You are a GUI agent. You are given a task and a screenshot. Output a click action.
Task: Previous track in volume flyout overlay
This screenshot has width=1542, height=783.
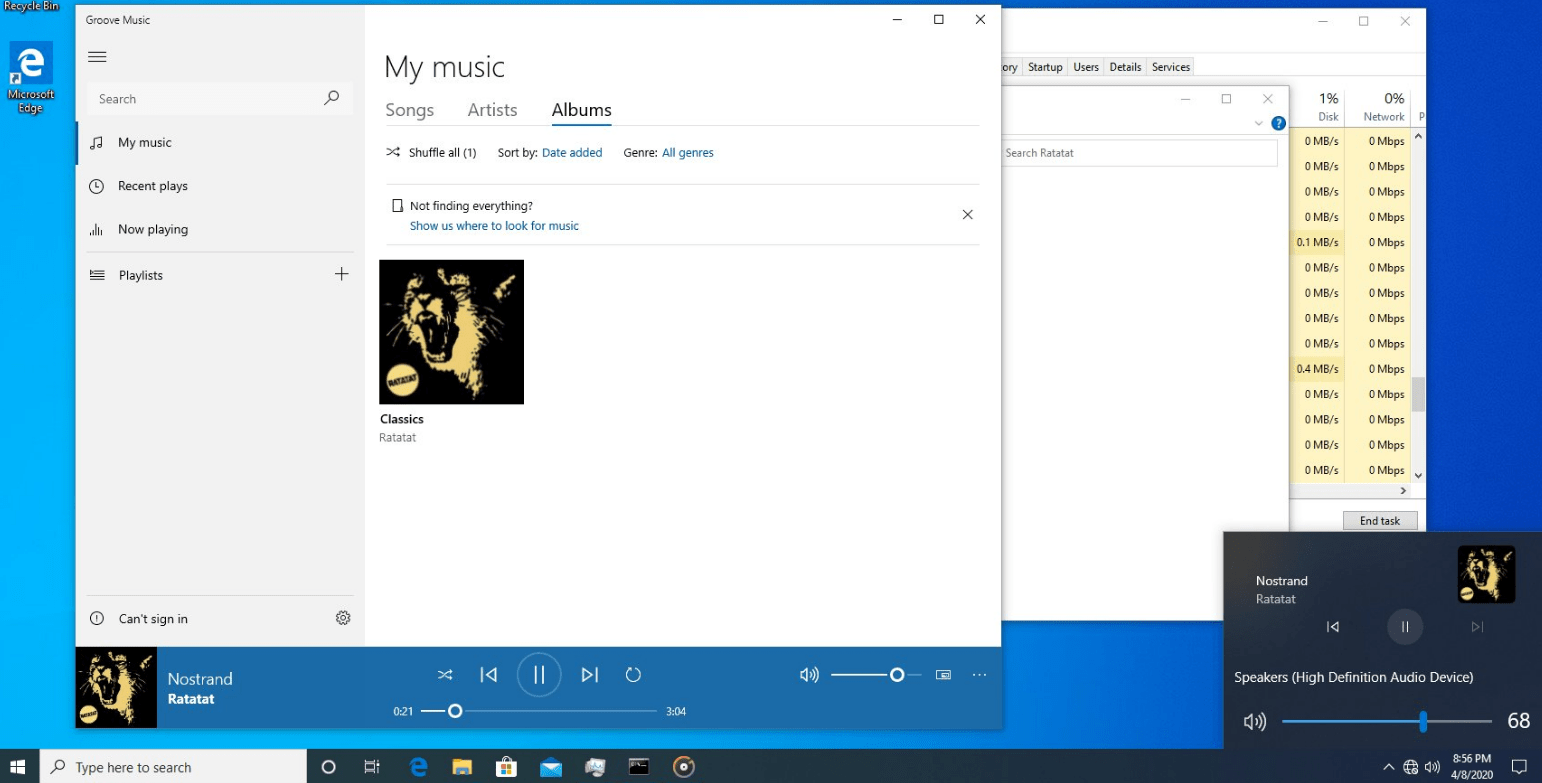pos(1332,627)
